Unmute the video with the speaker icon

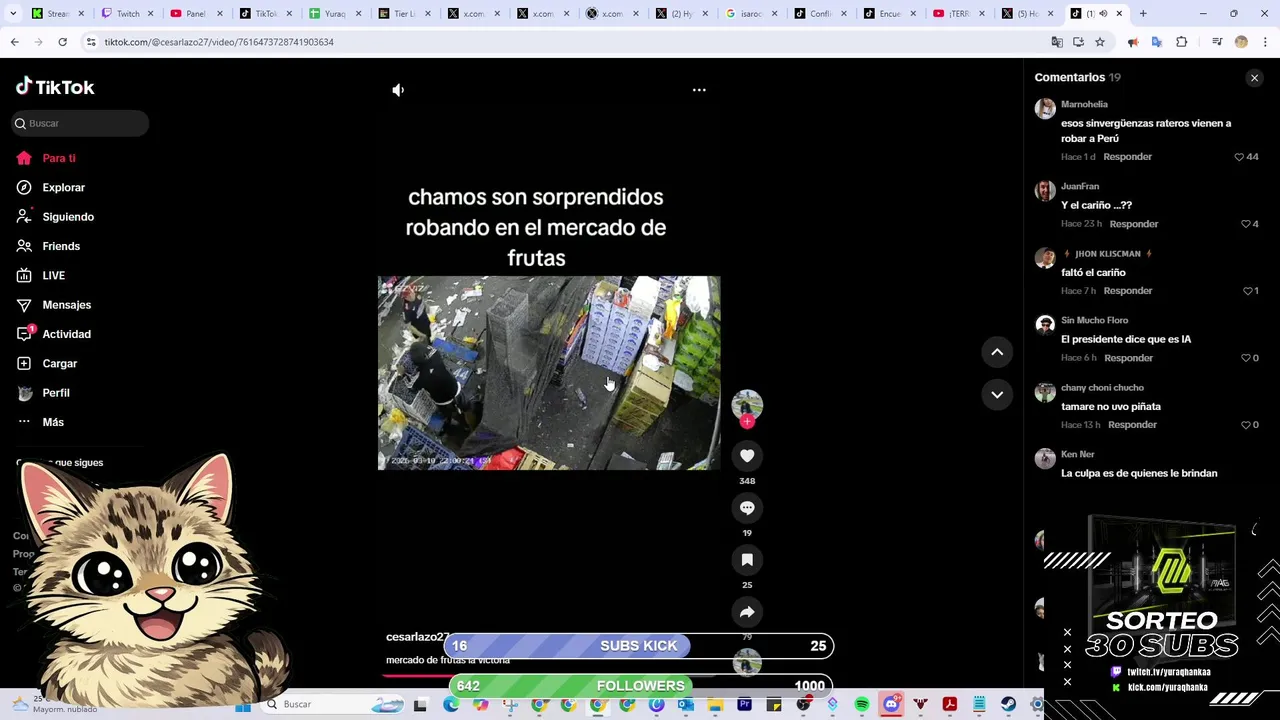398,90
